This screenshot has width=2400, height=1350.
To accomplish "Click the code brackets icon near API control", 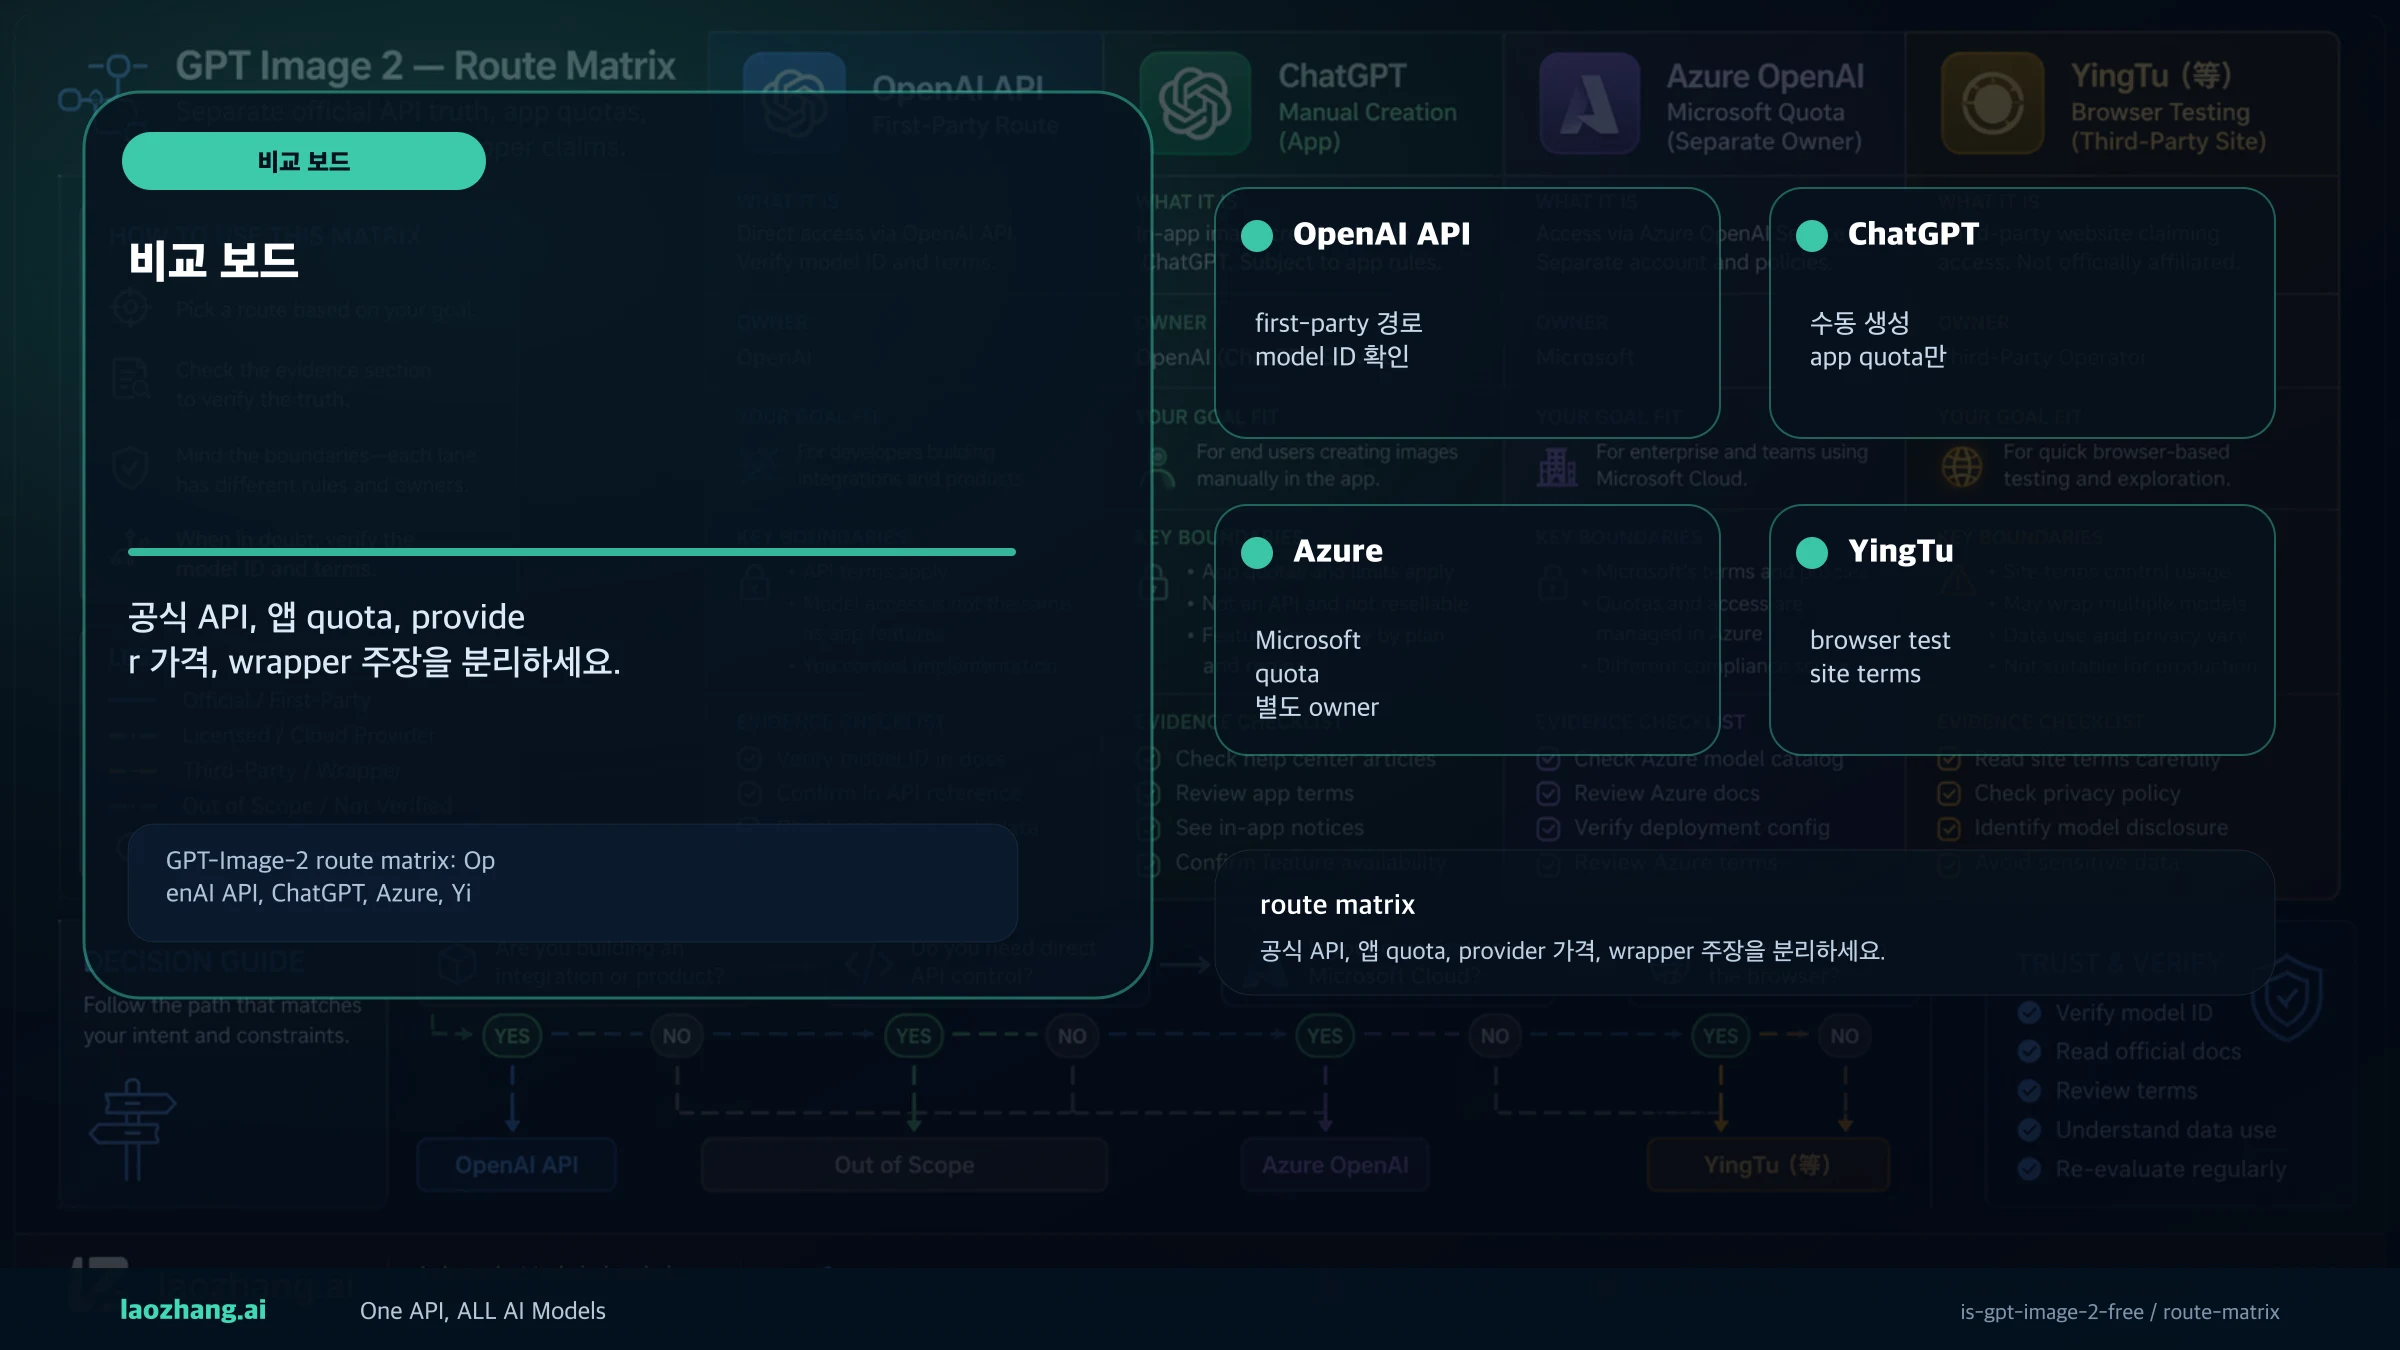I will pos(869,964).
